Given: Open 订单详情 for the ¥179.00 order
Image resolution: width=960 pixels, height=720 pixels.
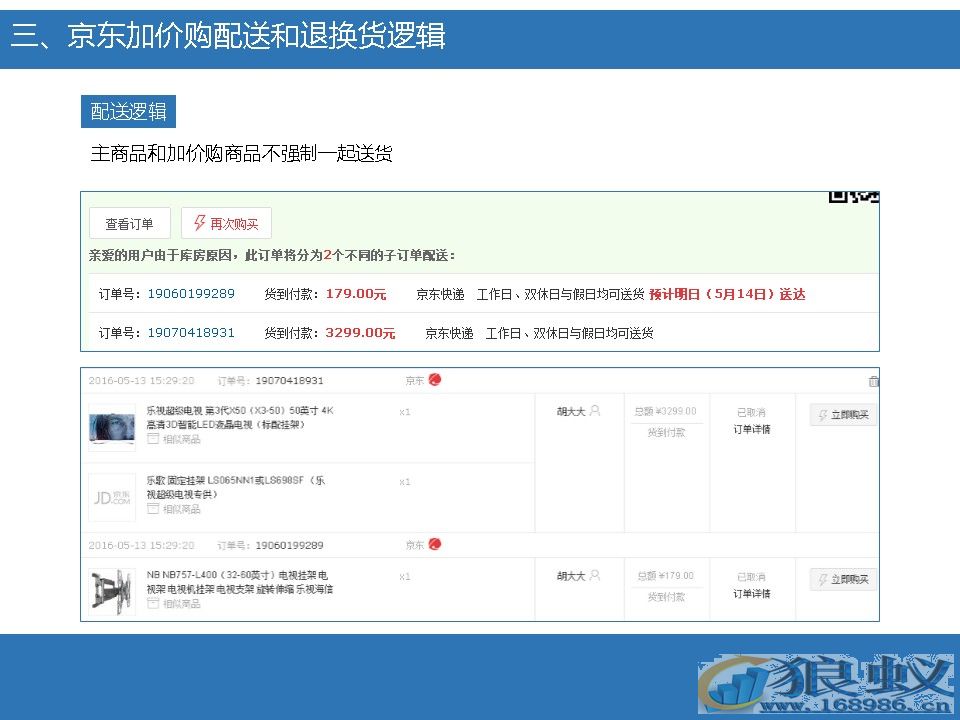Looking at the screenshot, I should [x=752, y=593].
